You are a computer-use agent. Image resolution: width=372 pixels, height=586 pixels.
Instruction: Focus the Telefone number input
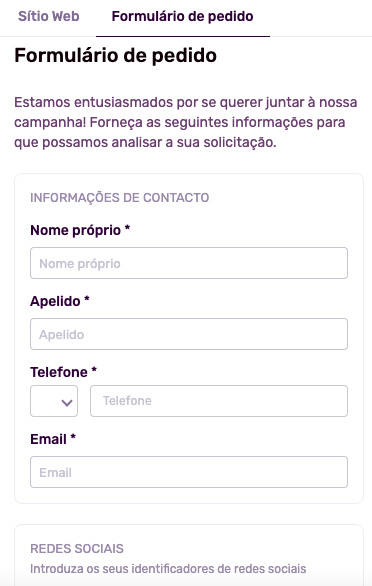pyautogui.click(x=219, y=401)
